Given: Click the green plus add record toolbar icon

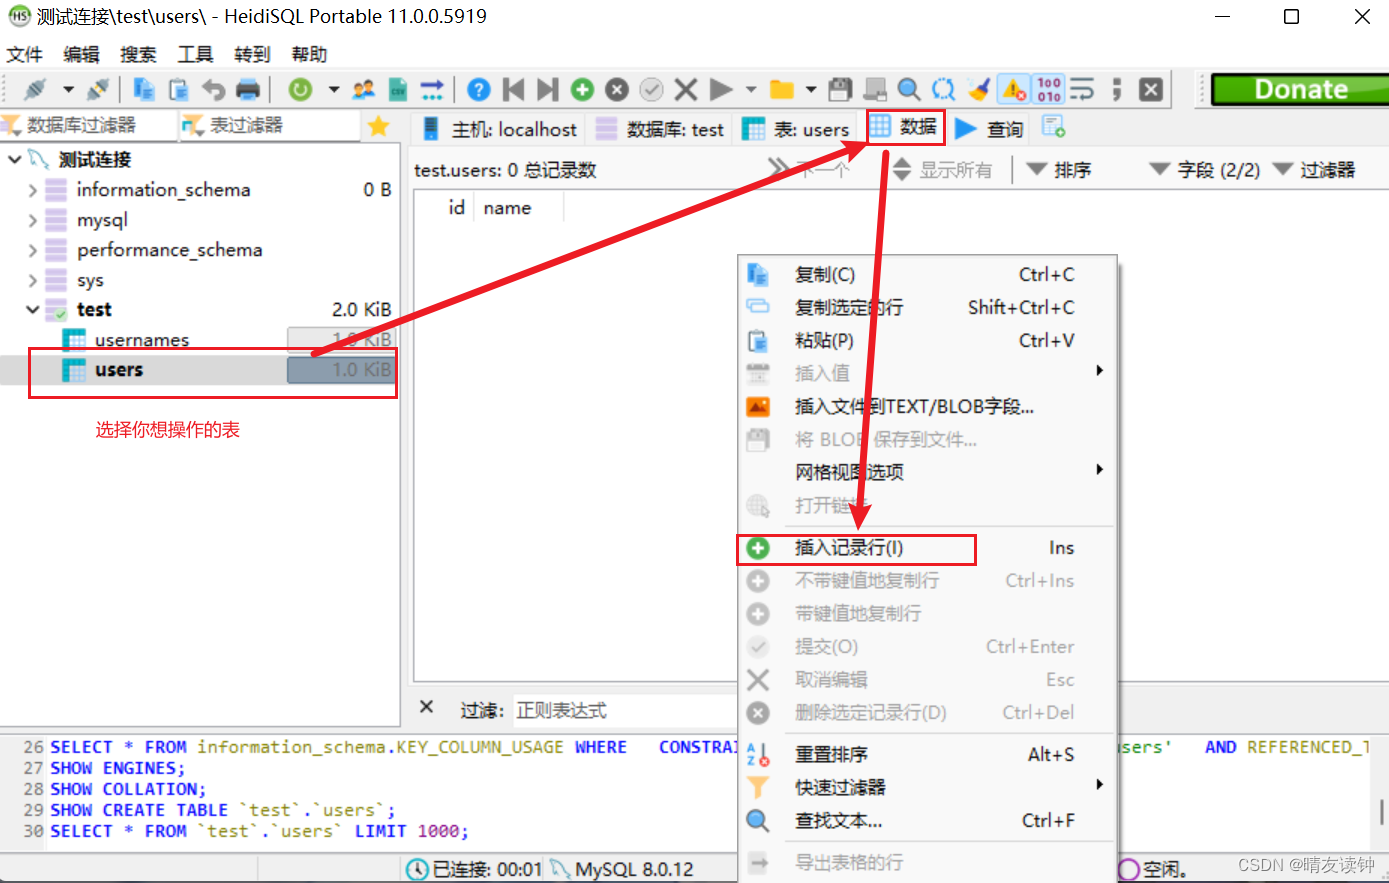Looking at the screenshot, I should click(x=583, y=89).
